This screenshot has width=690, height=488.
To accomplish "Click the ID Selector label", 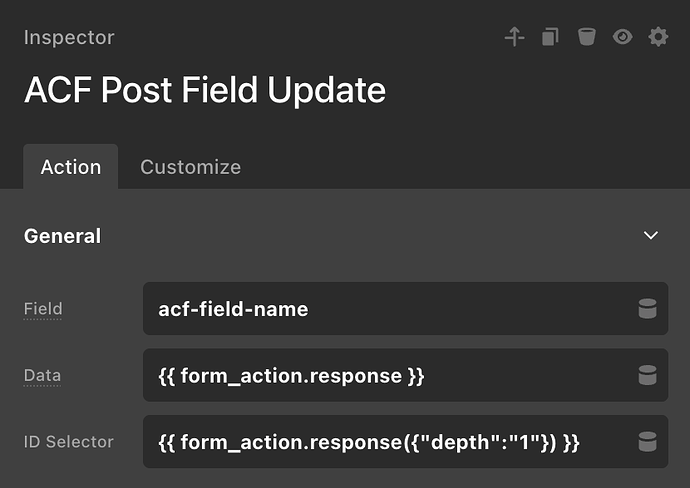I will (x=68, y=441).
